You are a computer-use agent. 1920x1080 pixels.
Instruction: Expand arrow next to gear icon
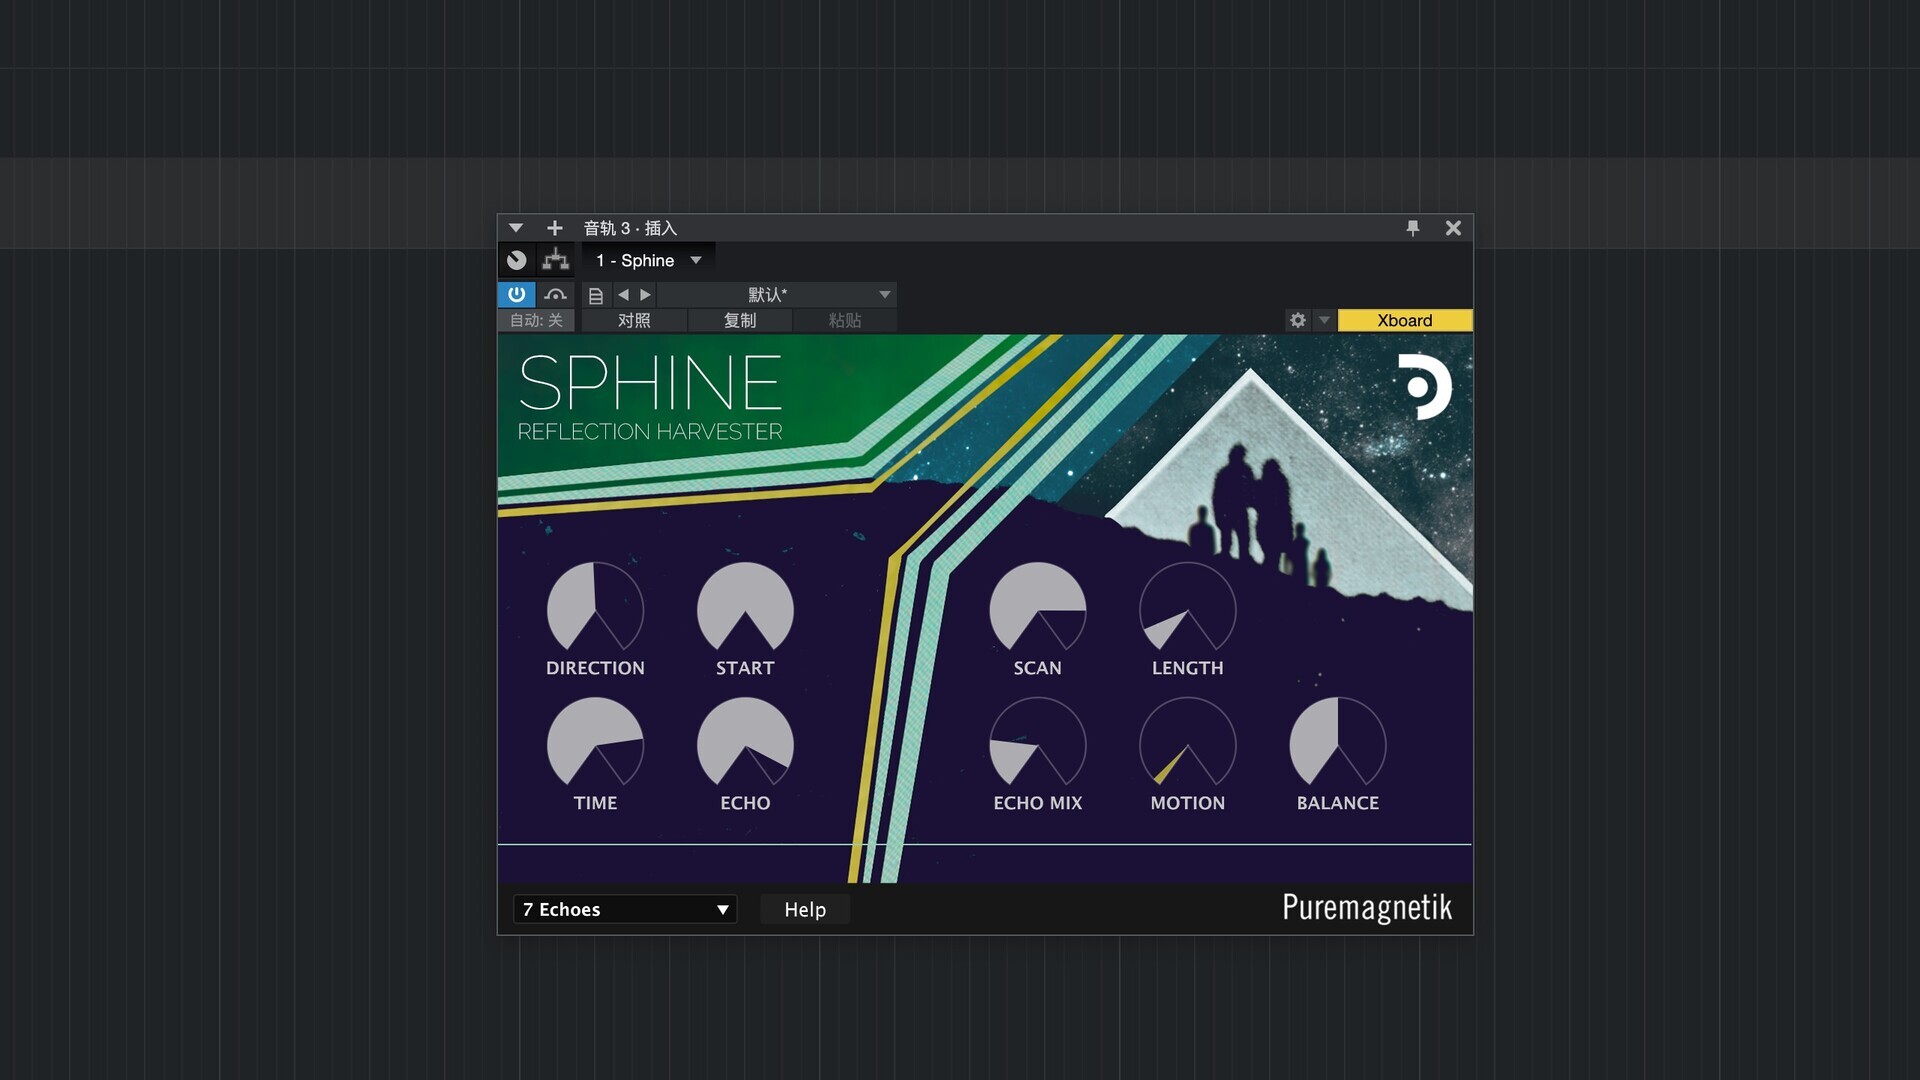(1324, 320)
